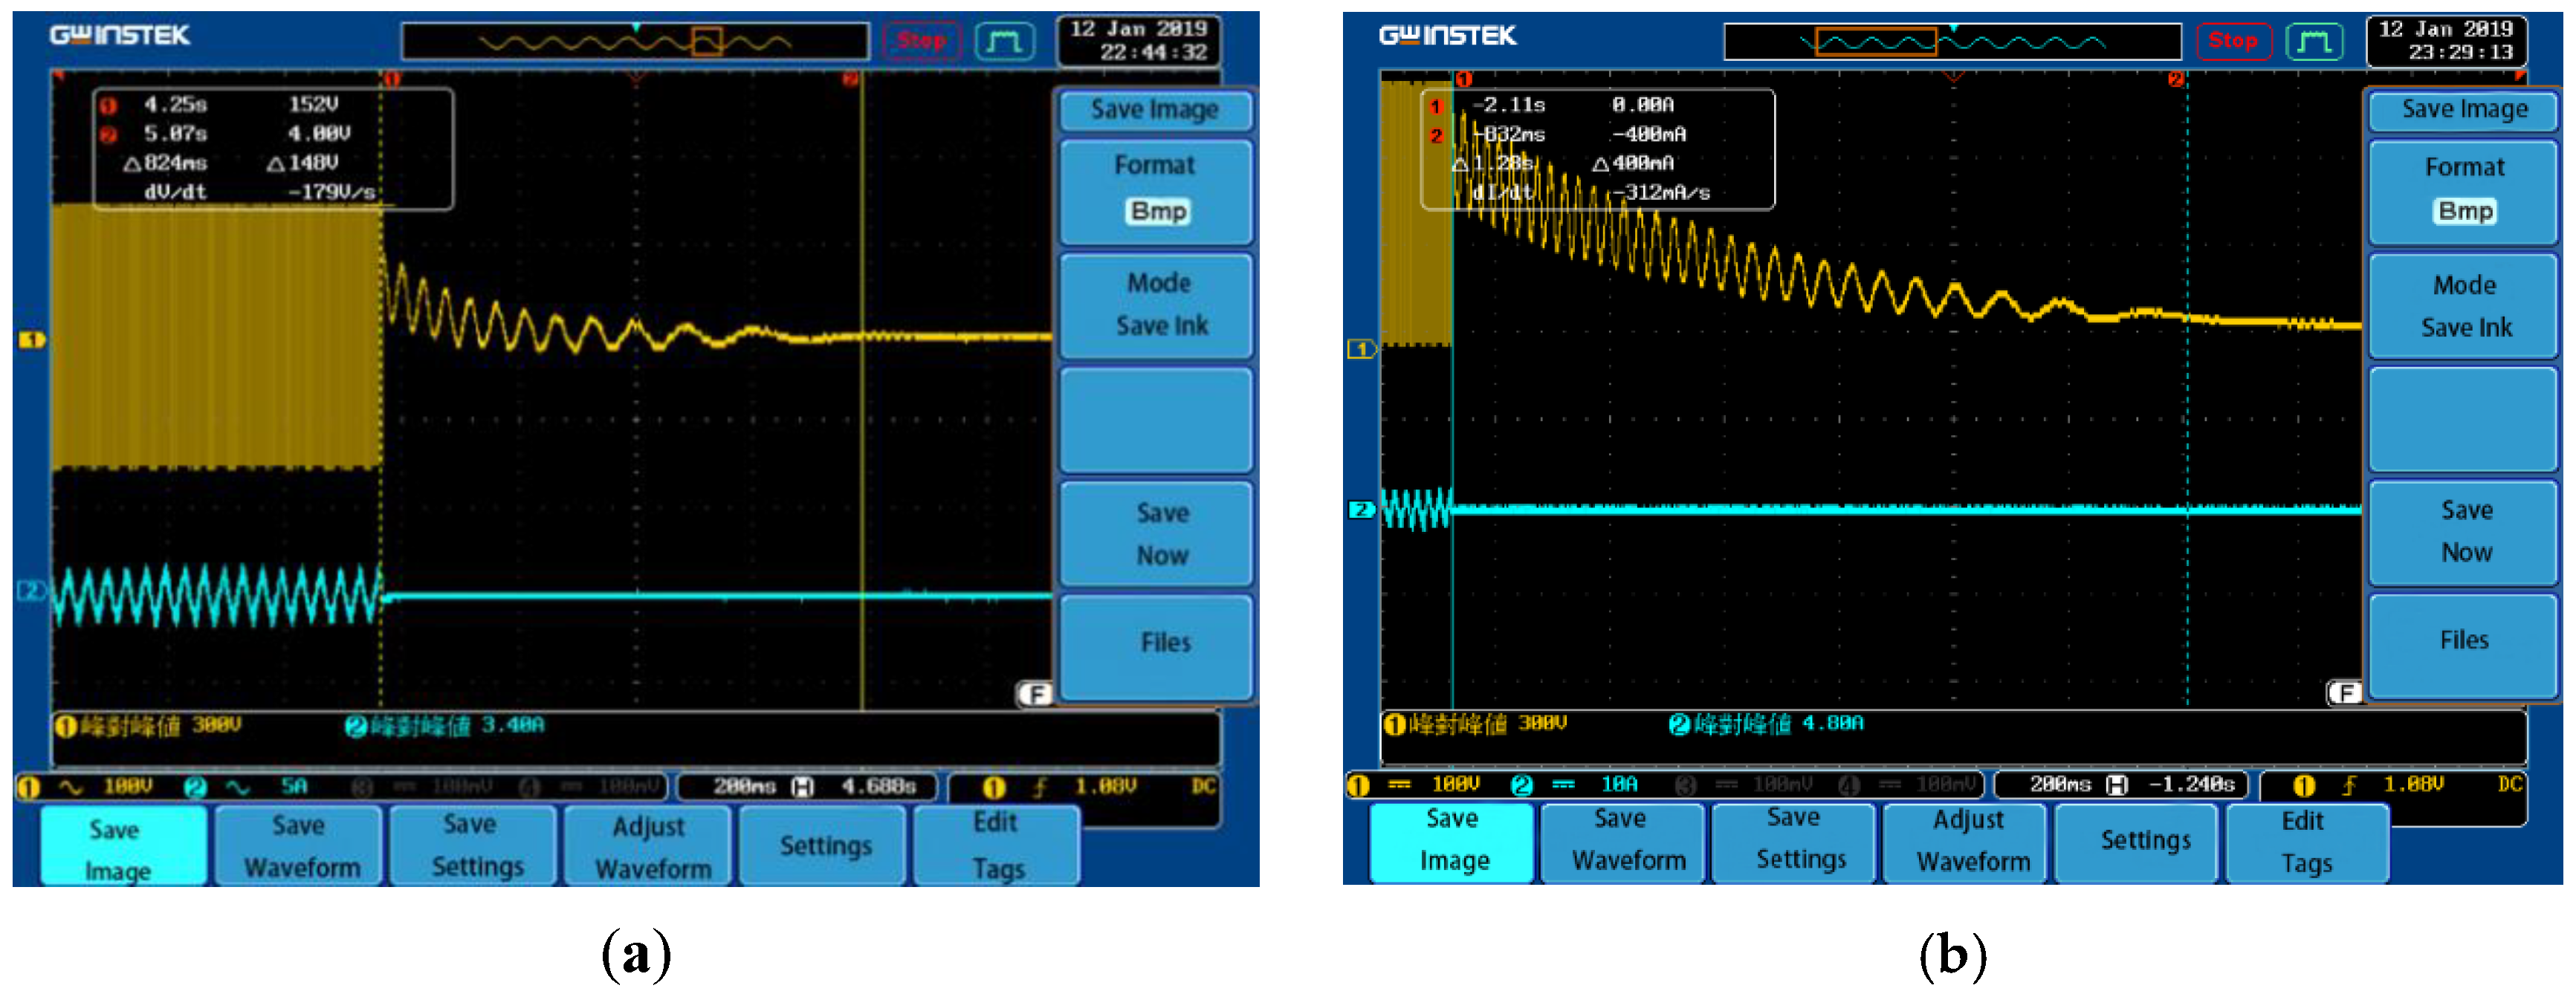The width and height of the screenshot is (2576, 994).
Task: Click channel 2 ground marker in left oscilloscope (a)
Action: point(32,591)
